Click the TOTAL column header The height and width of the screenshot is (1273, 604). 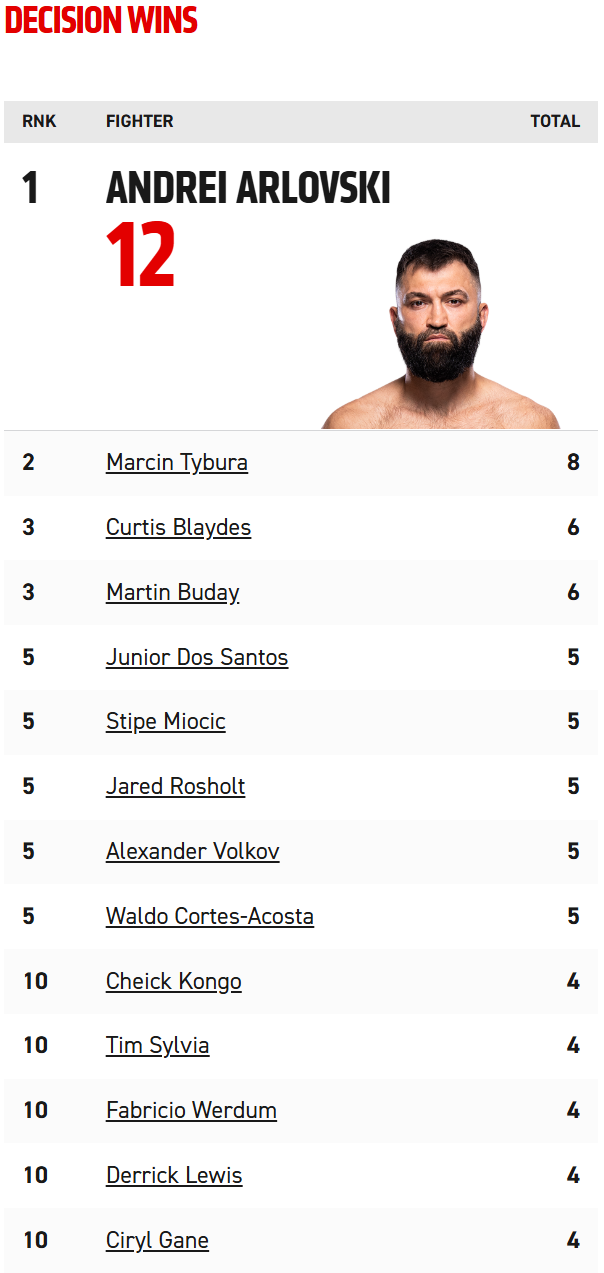[555, 121]
